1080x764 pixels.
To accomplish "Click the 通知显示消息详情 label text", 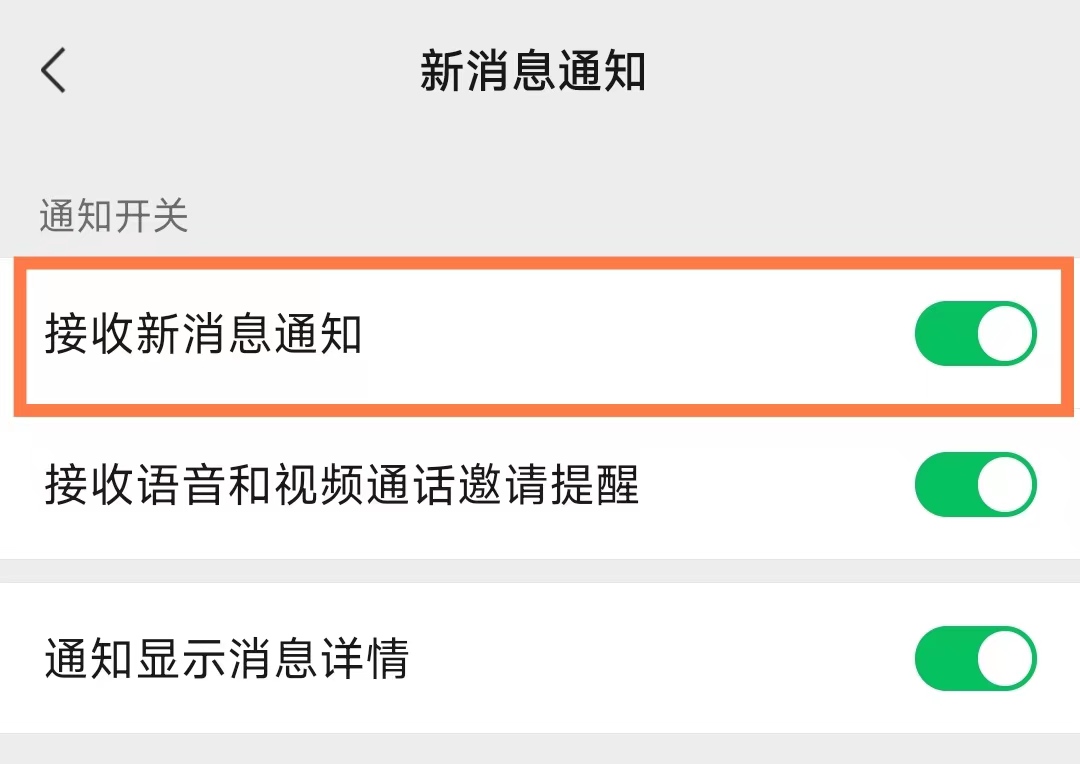I will tap(227, 659).
